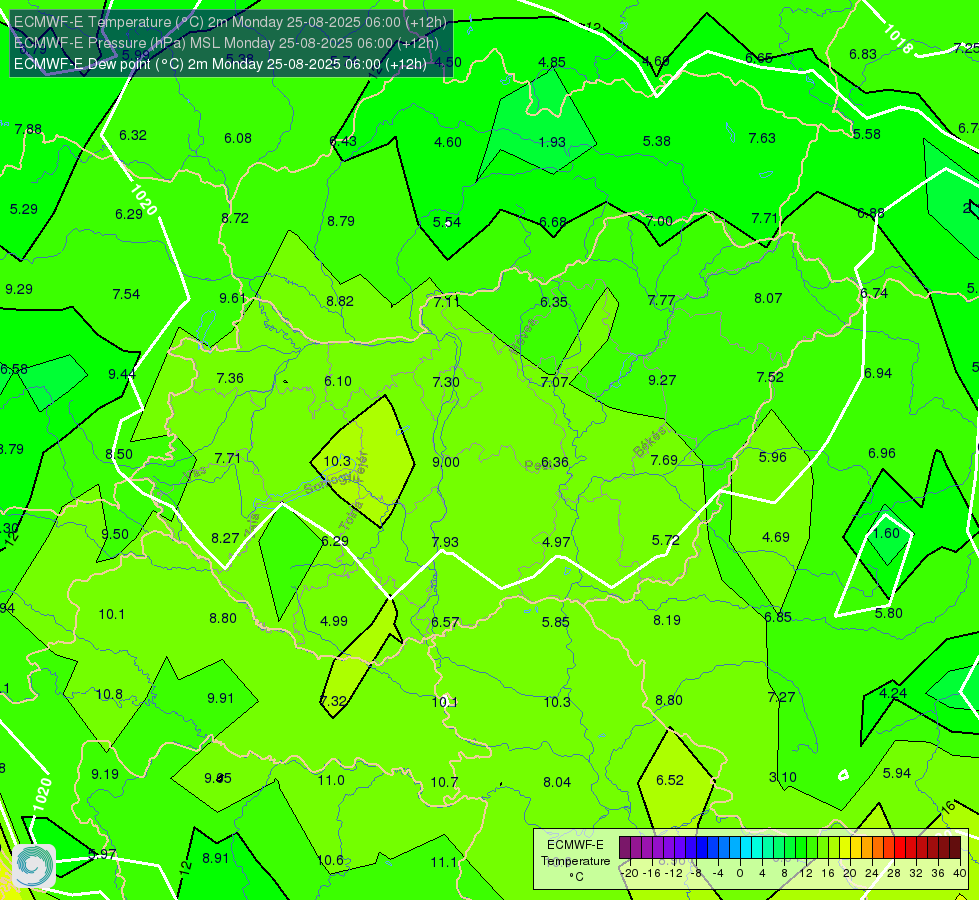Click the temperature value 5.54

pos(447,222)
